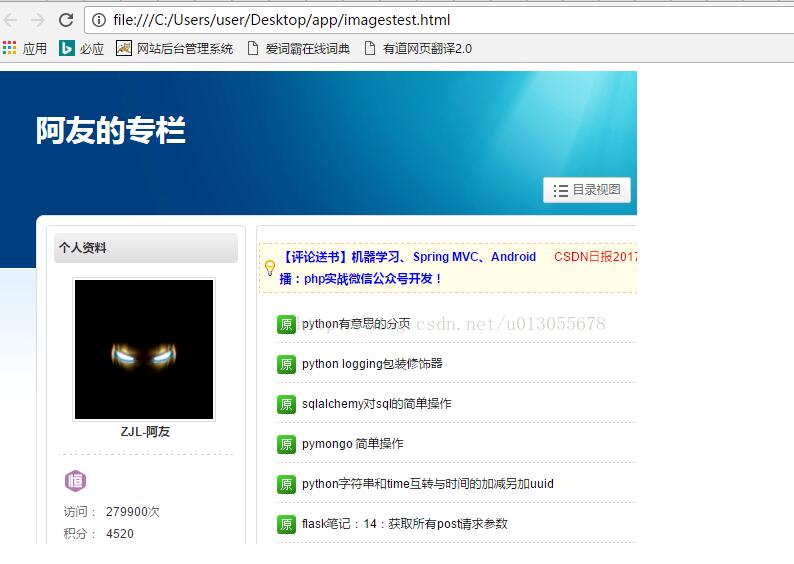The width and height of the screenshot is (794, 564).
Task: Click the 阿友的专栏 blog title
Action: (111, 130)
